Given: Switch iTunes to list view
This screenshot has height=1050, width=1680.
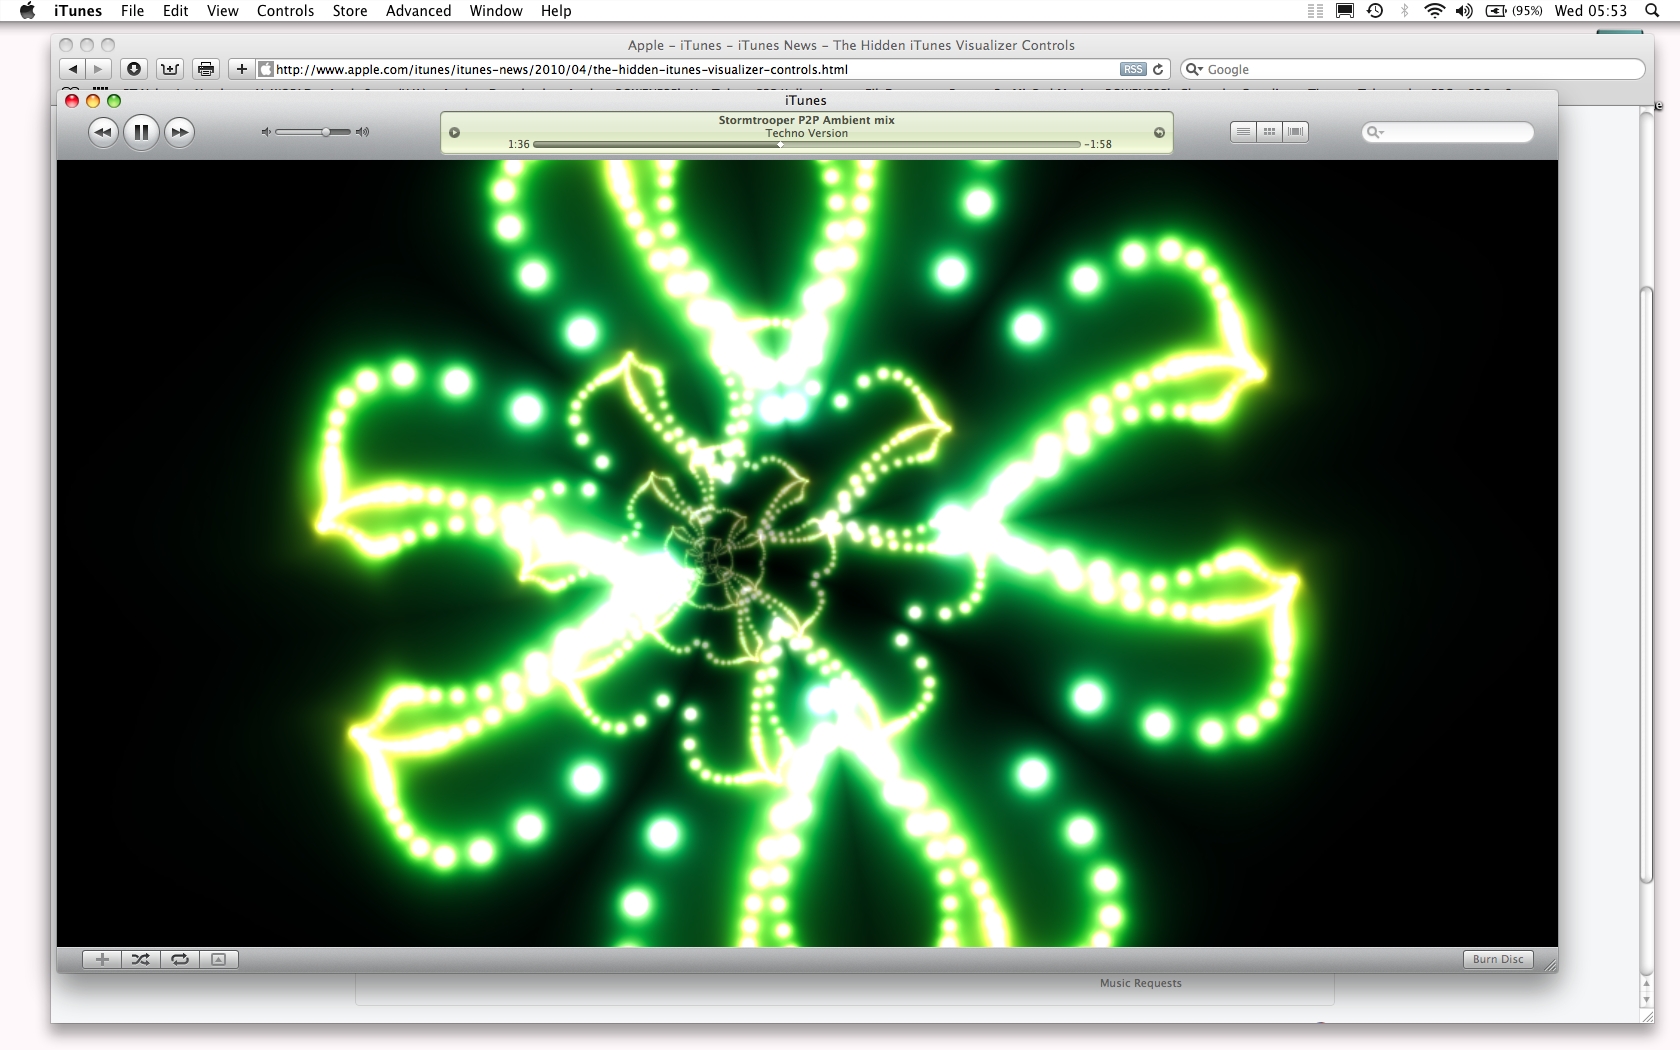Looking at the screenshot, I should [1243, 132].
